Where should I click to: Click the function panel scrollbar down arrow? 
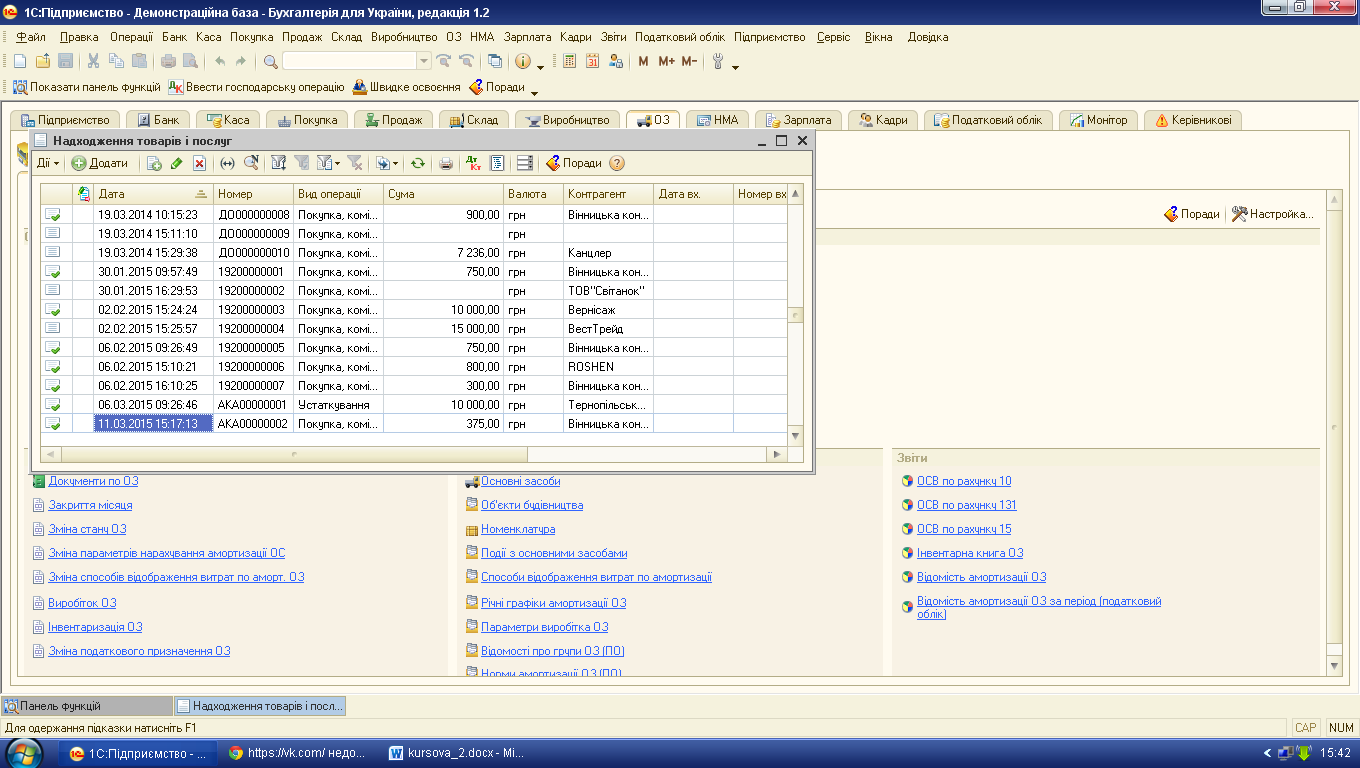[x=1333, y=665]
